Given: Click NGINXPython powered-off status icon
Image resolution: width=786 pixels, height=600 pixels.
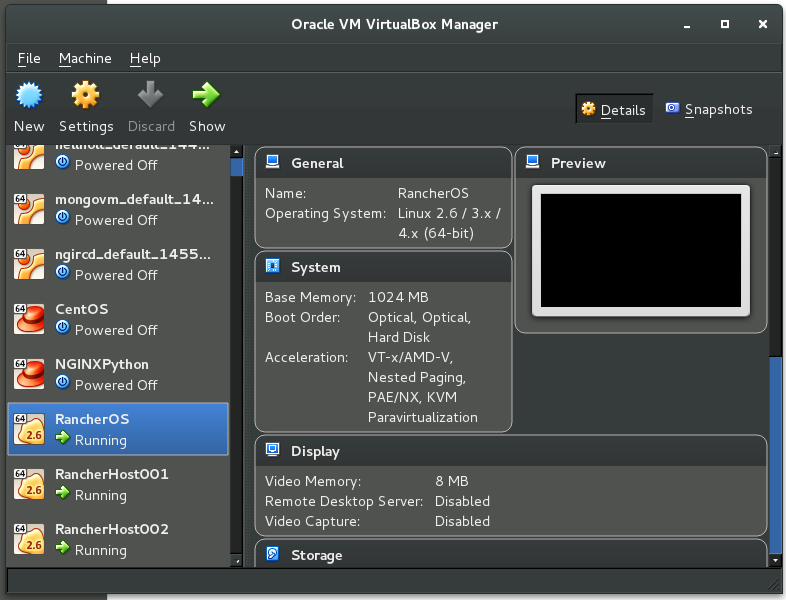Looking at the screenshot, I should coord(63,382).
